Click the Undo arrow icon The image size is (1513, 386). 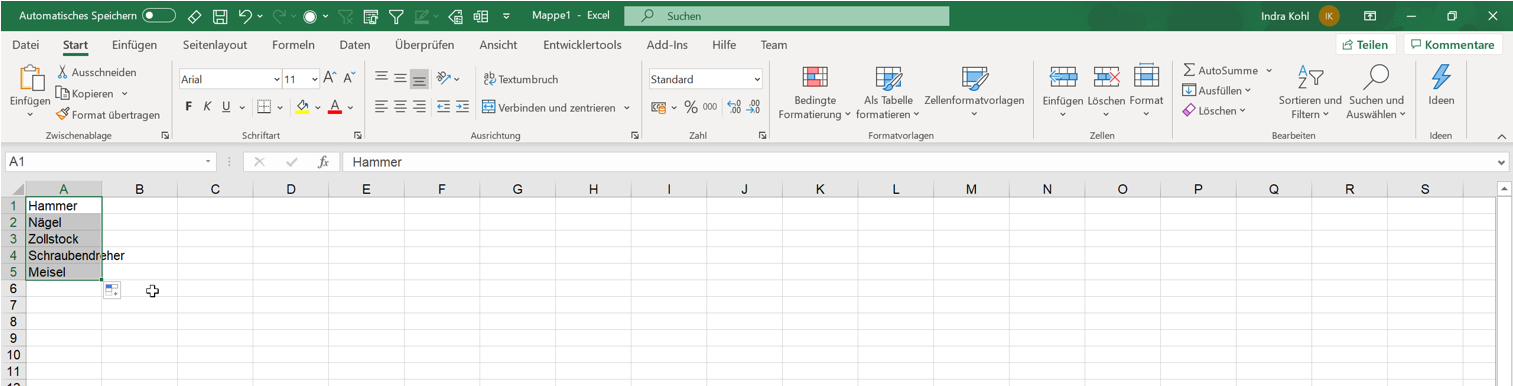(x=244, y=16)
